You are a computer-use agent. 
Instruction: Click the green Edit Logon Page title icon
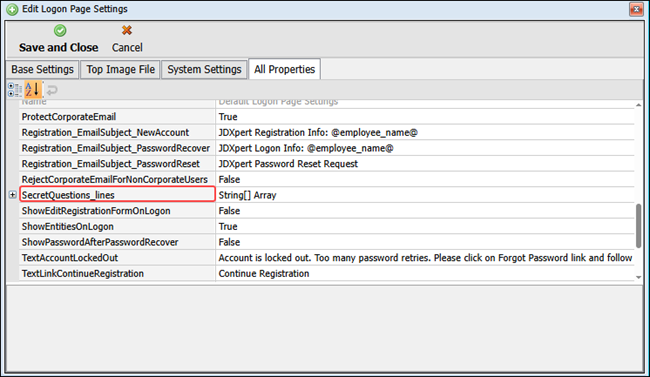(12, 9)
